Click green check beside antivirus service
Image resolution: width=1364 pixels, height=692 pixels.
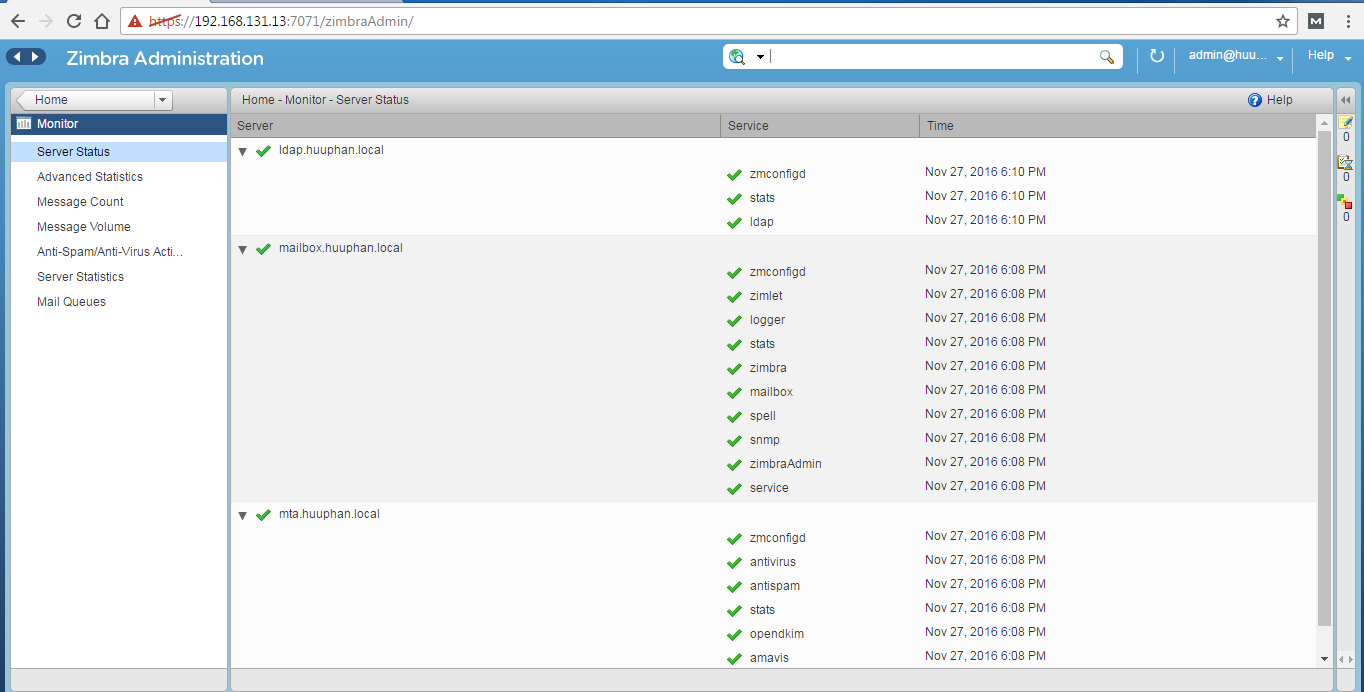735,563
